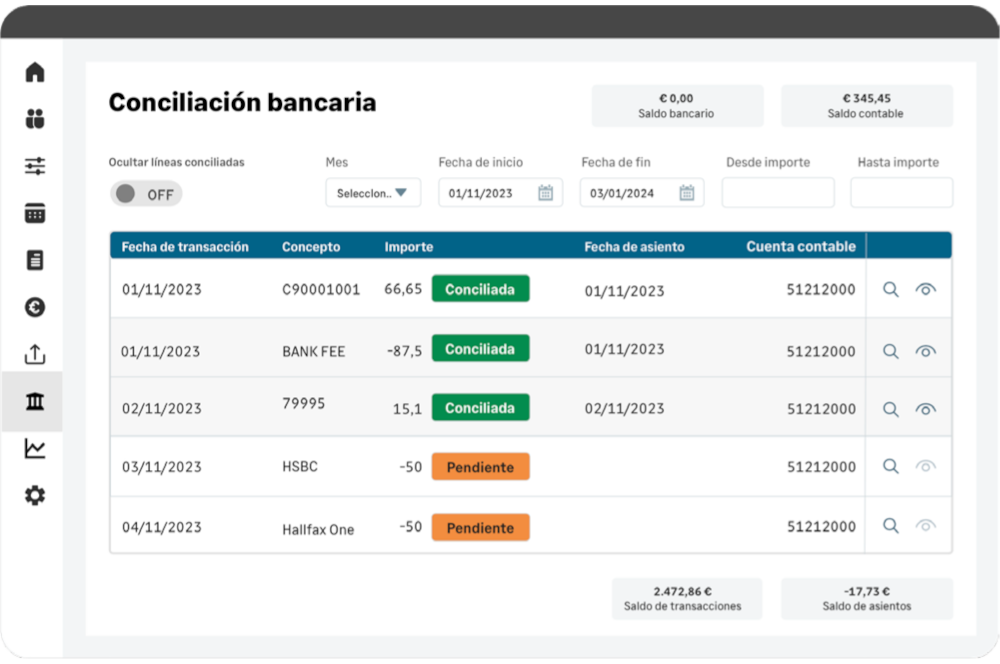Click the sliders settings icon in sidebar
Image resolution: width=1000 pixels, height=664 pixels.
tap(35, 166)
